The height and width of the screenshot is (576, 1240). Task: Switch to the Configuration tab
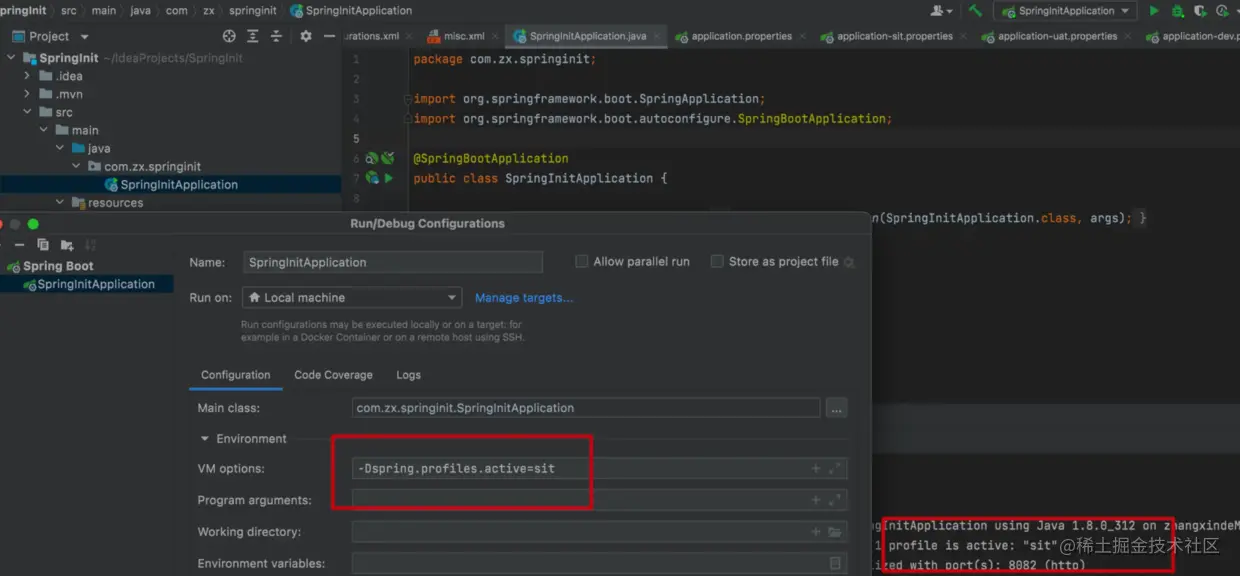(x=235, y=375)
